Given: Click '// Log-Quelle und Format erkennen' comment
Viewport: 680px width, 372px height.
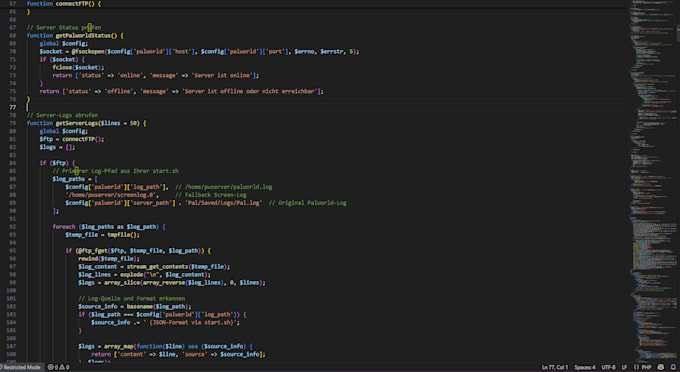Looking at the screenshot, I should [131, 298].
